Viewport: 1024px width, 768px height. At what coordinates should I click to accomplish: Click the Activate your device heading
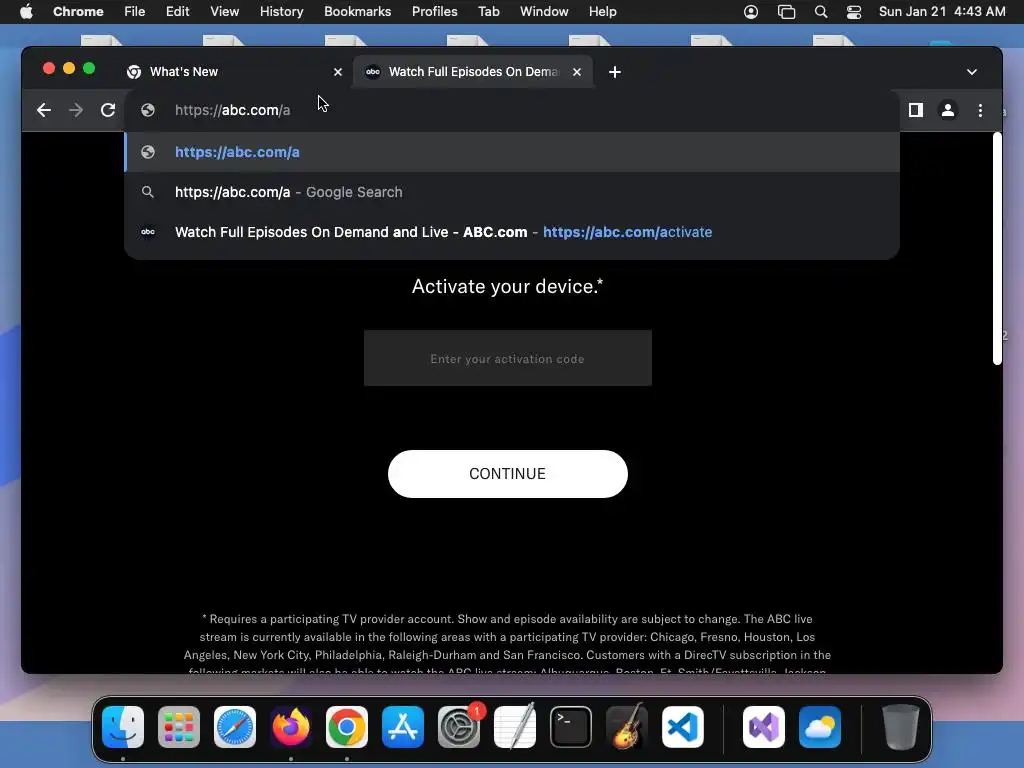pos(507,286)
